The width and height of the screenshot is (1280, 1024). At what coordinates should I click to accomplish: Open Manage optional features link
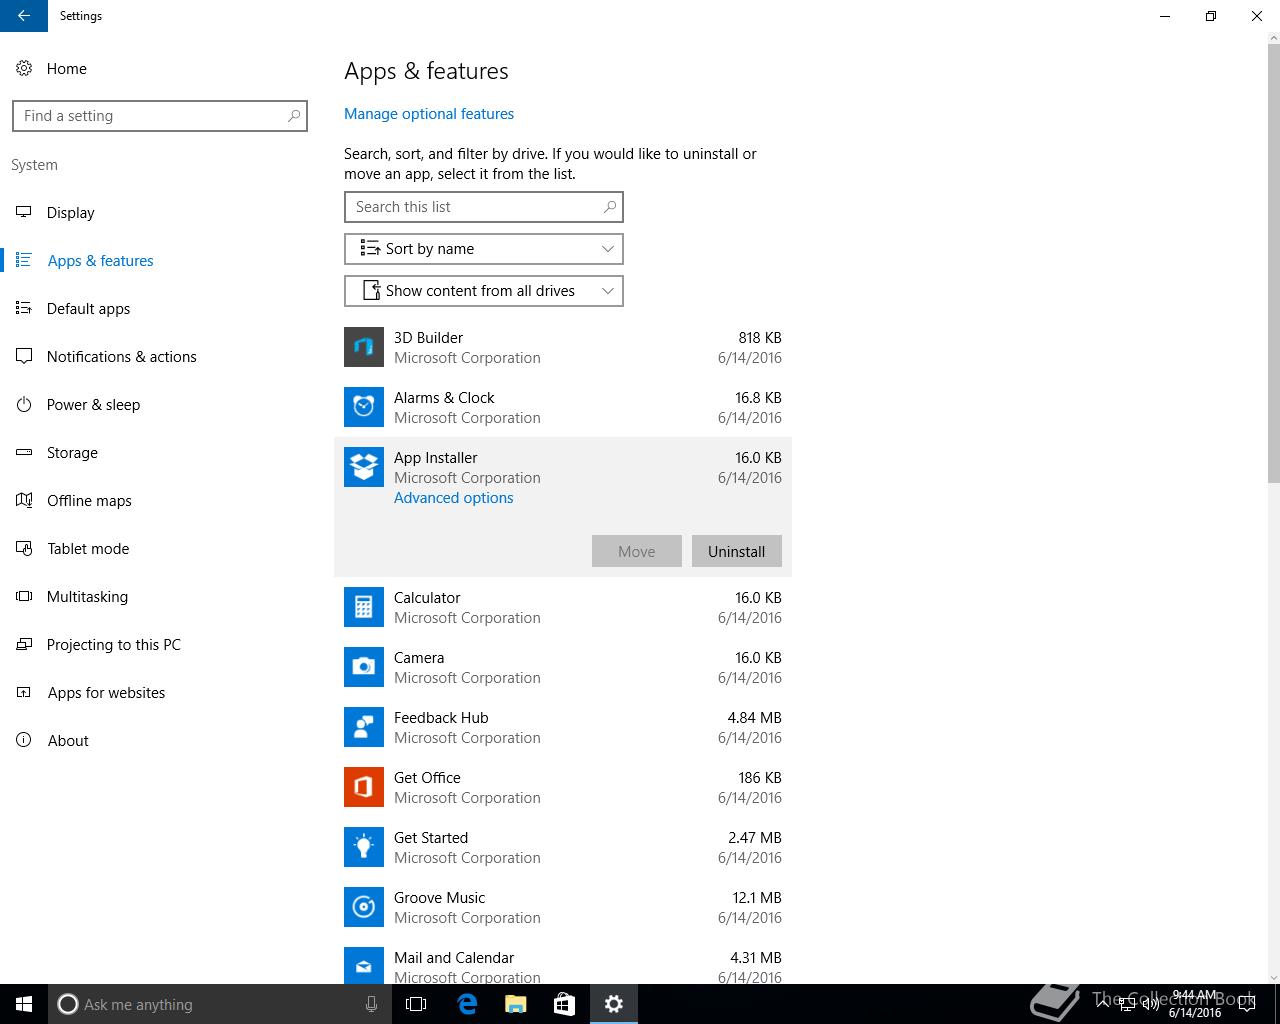(x=429, y=114)
